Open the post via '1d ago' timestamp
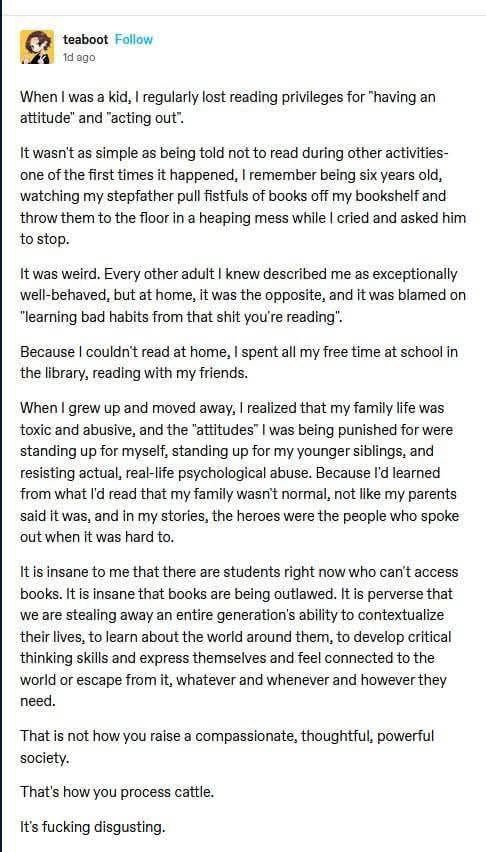The image size is (486, 852). click(x=79, y=57)
